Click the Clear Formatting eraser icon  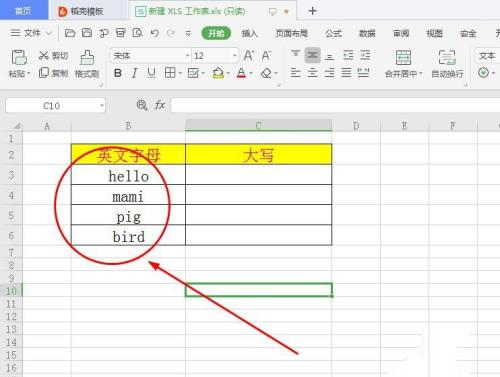266,73
